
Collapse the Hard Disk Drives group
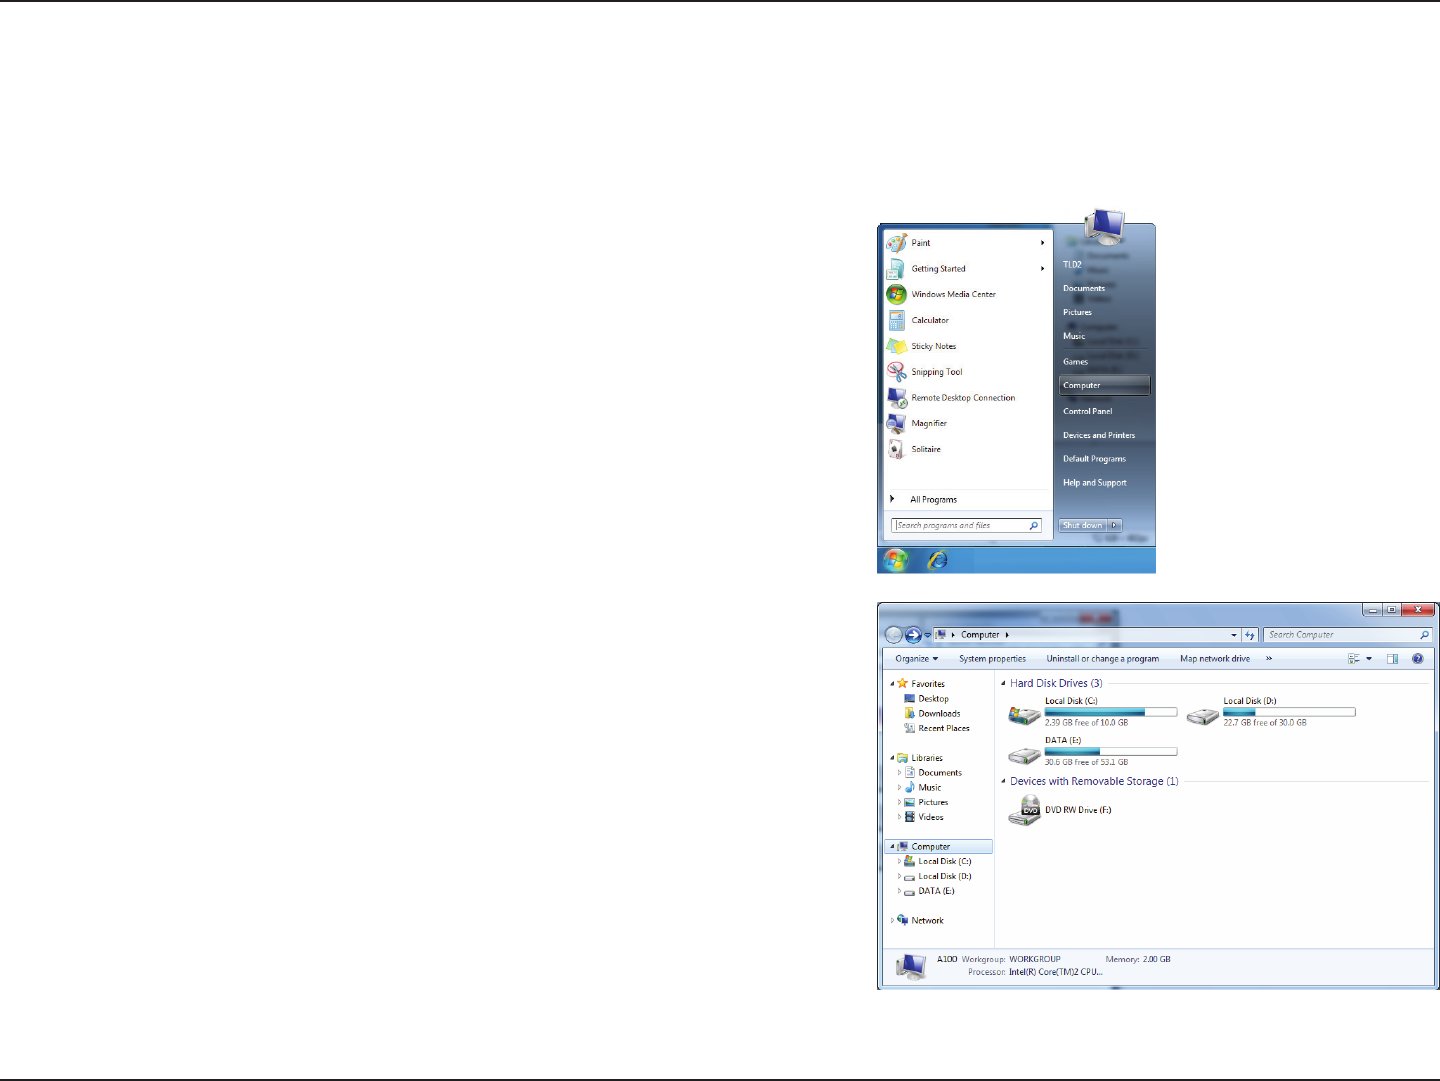coord(1003,683)
